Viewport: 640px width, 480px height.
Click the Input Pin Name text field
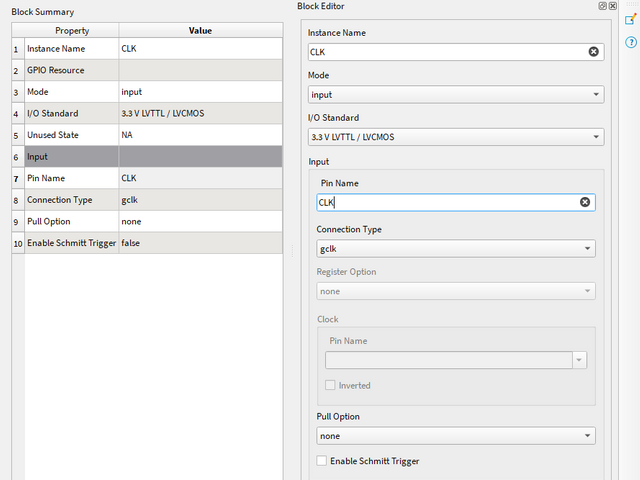445,202
